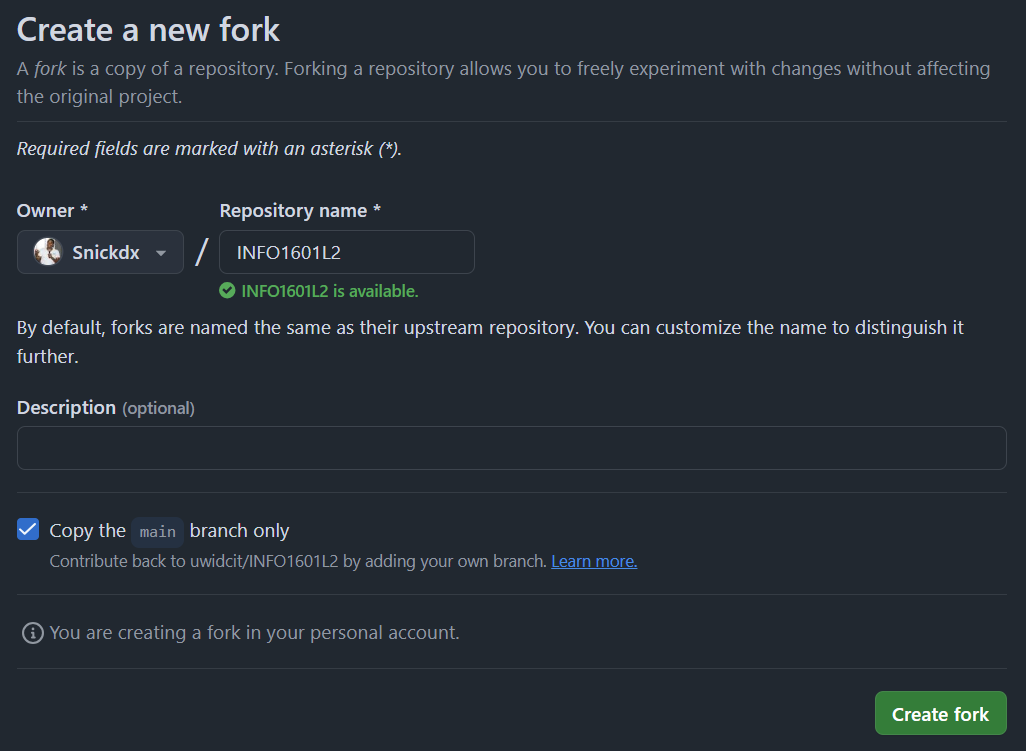Click the required fields asterisk note
Image resolution: width=1026 pixels, height=751 pixels.
pos(209,149)
